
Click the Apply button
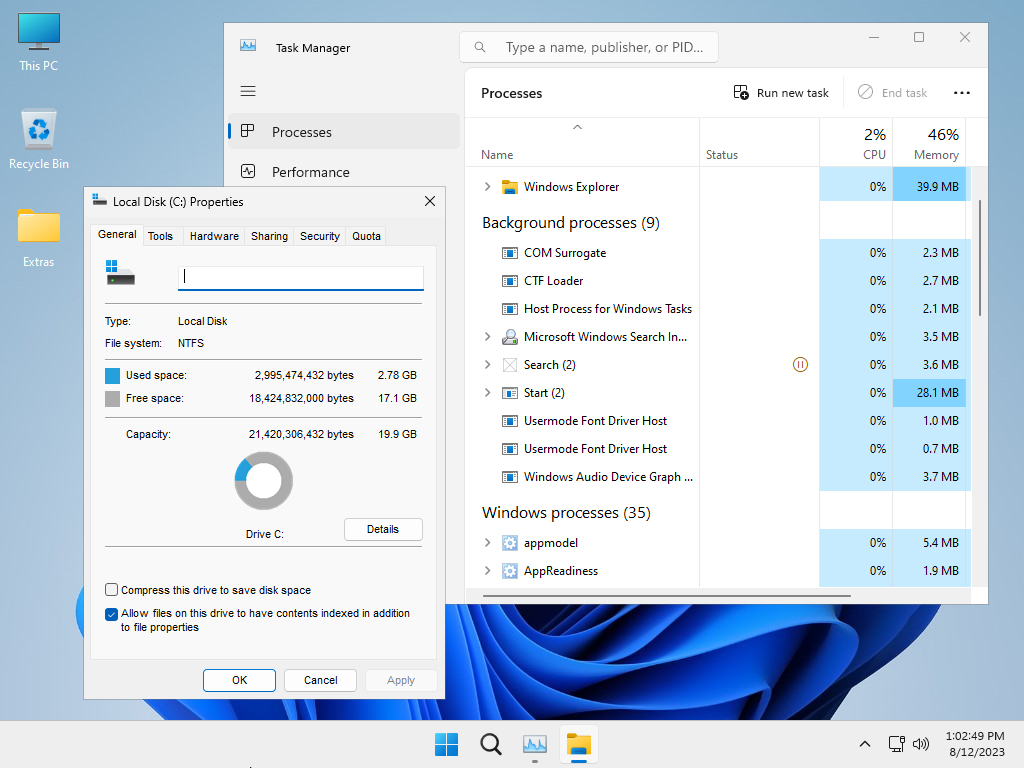(x=400, y=680)
